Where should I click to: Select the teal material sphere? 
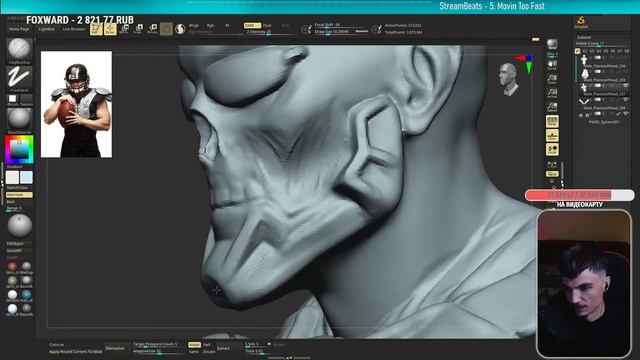click(27, 294)
